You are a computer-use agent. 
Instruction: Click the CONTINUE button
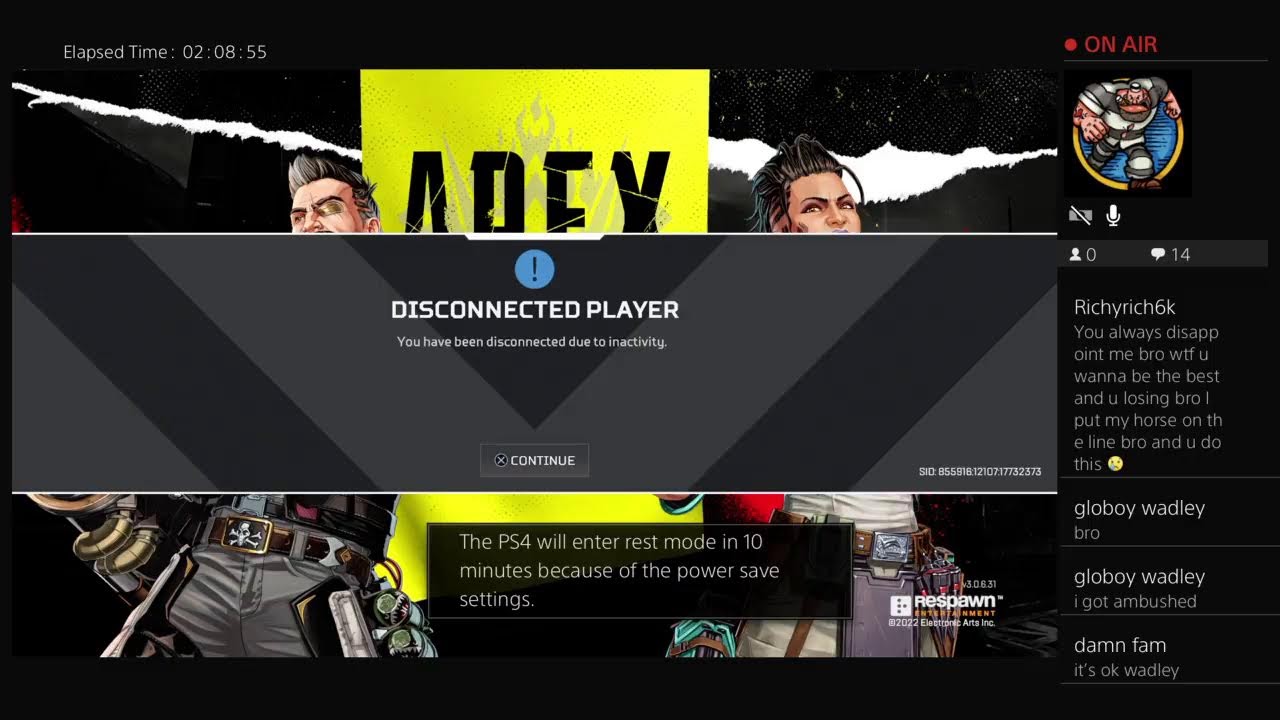(x=534, y=460)
